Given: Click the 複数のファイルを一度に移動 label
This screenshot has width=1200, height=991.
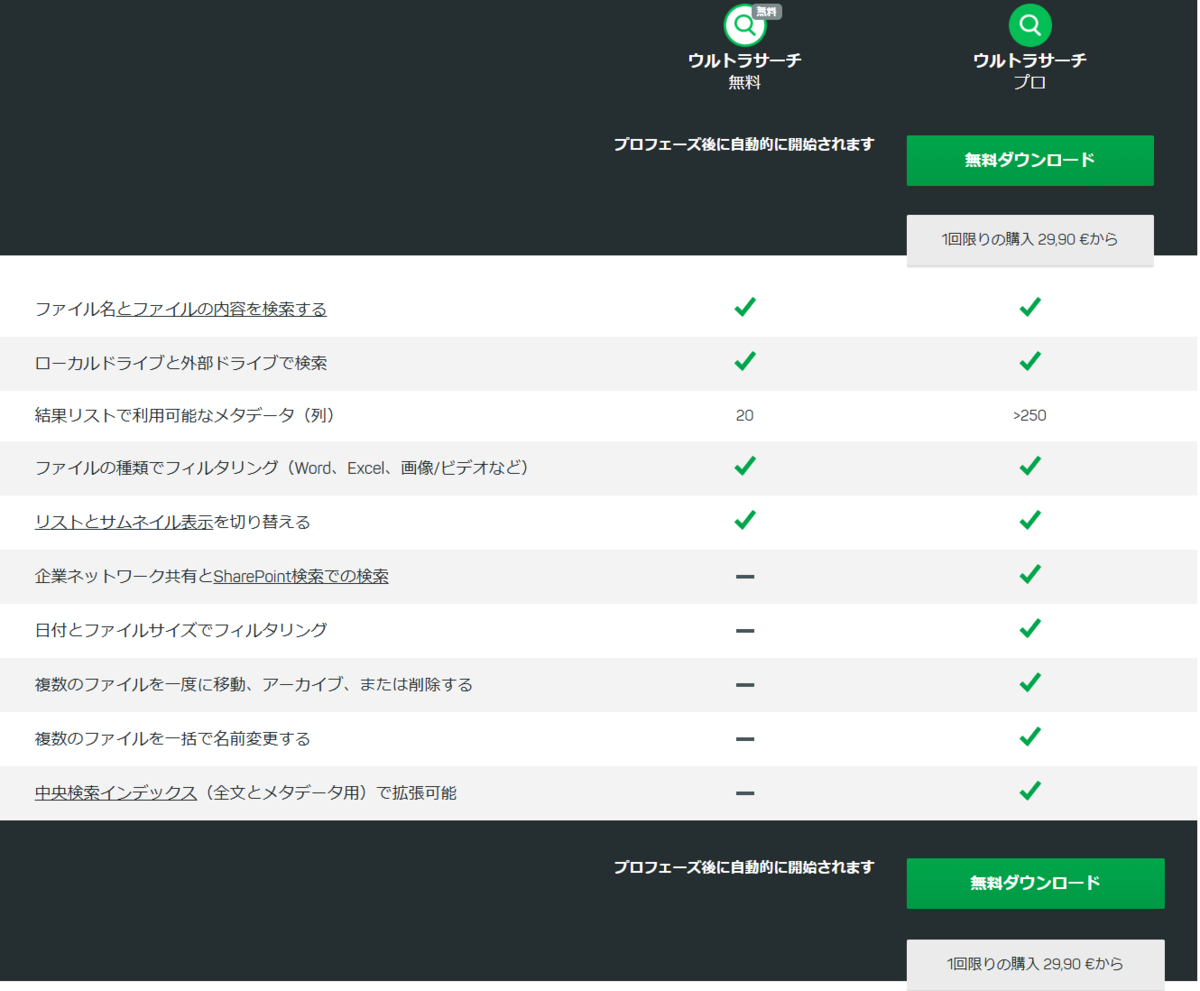Looking at the screenshot, I should click(x=253, y=685).
